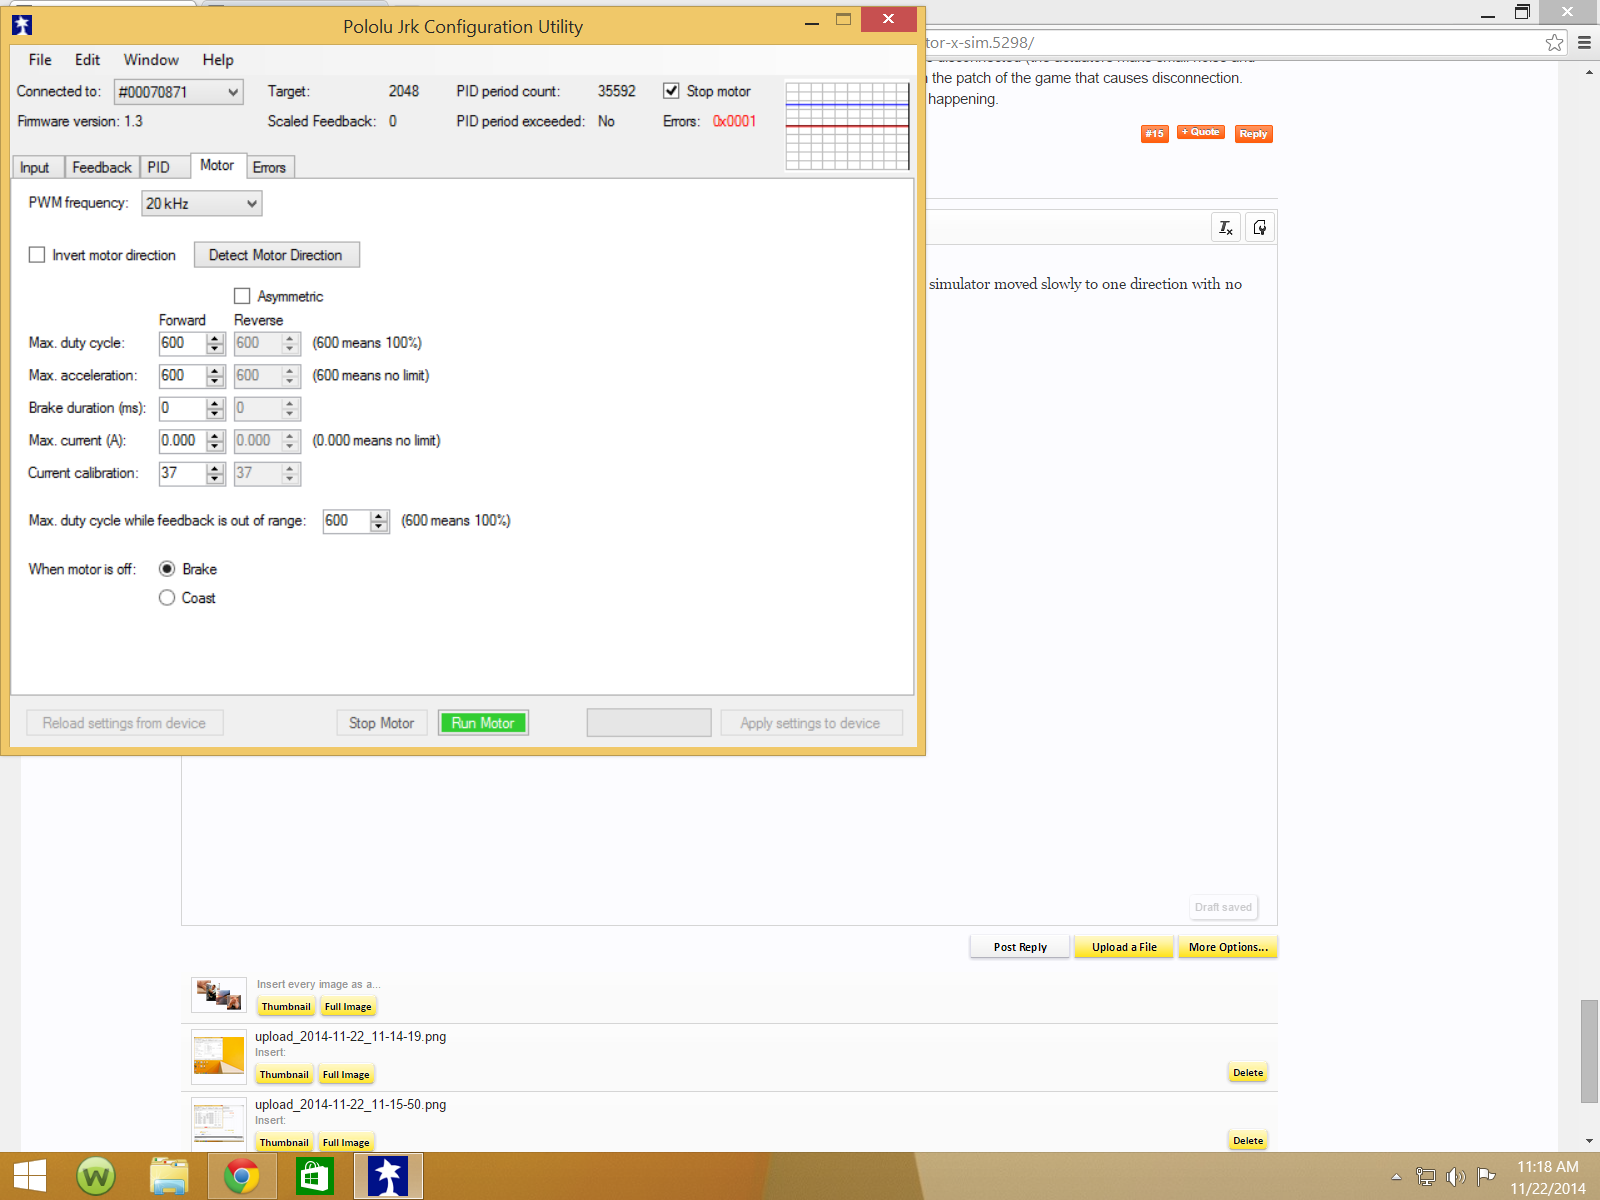
Task: Click the Reply button on post #15
Action: [x=1253, y=134]
